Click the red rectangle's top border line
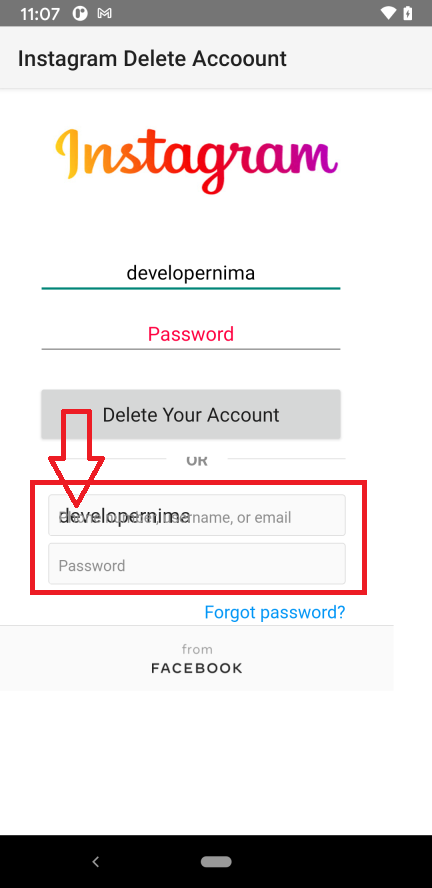Screen dimensions: 432x888 pyautogui.click(x=198, y=483)
